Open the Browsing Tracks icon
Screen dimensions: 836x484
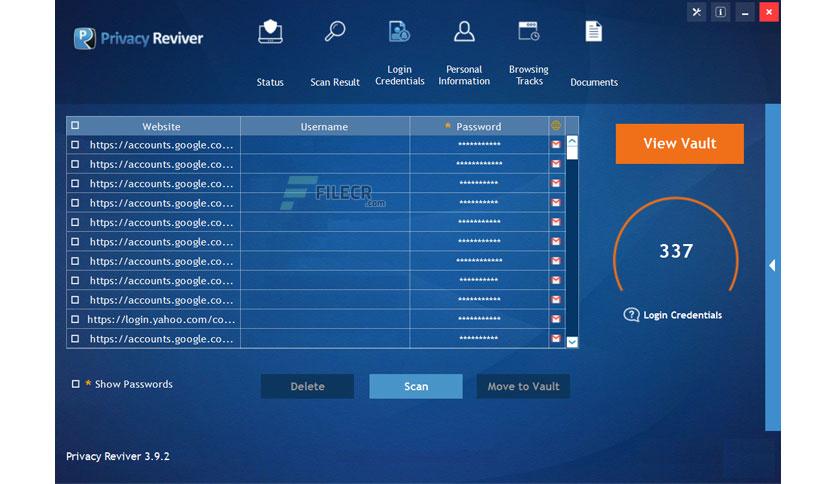528,31
